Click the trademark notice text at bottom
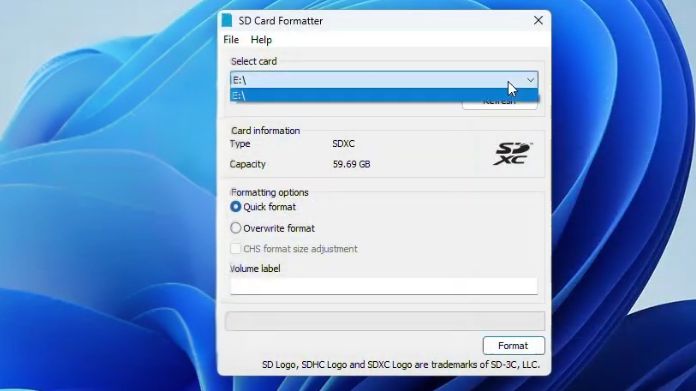The width and height of the screenshot is (696, 391). tap(401, 365)
